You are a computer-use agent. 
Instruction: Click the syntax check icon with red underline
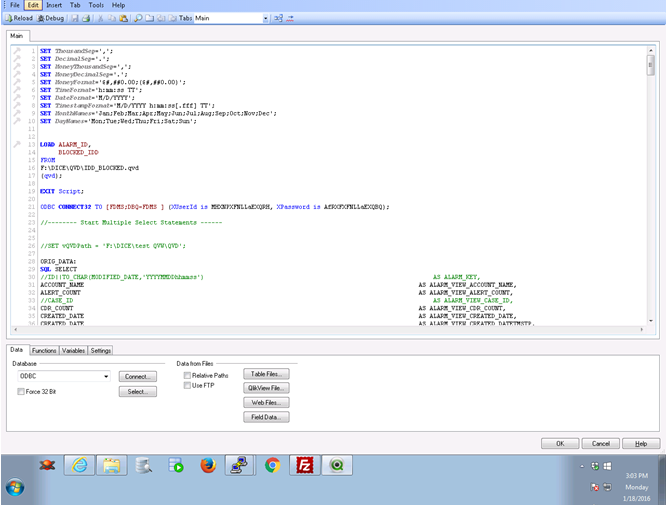tap(290, 18)
